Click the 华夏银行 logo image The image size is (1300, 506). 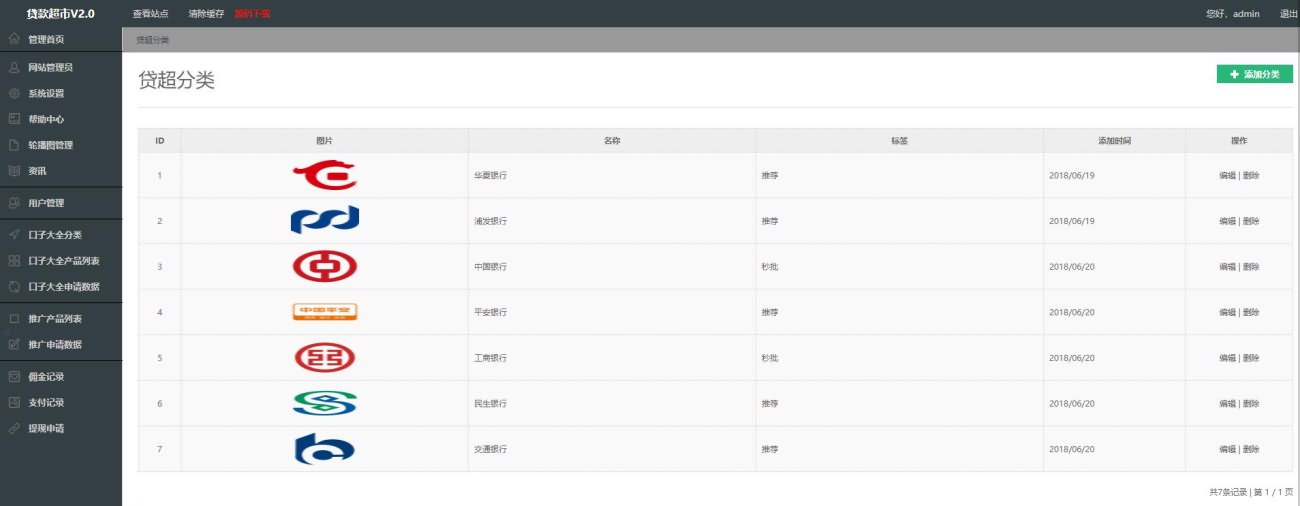click(x=324, y=175)
